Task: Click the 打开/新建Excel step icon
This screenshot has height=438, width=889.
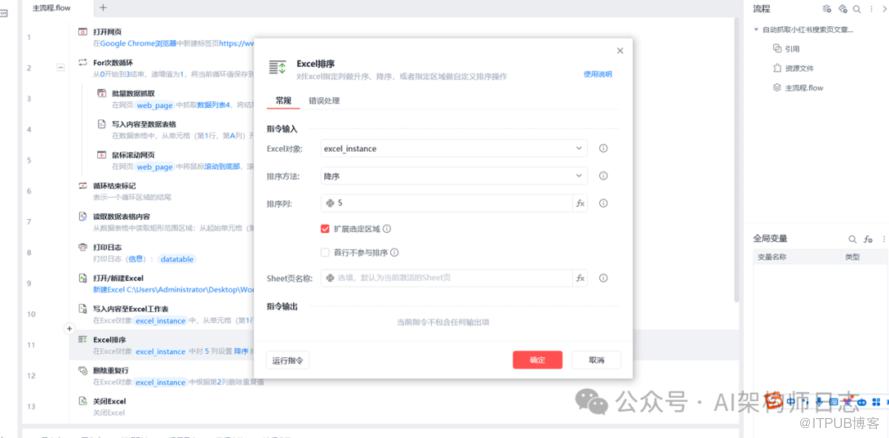Action: (83, 278)
